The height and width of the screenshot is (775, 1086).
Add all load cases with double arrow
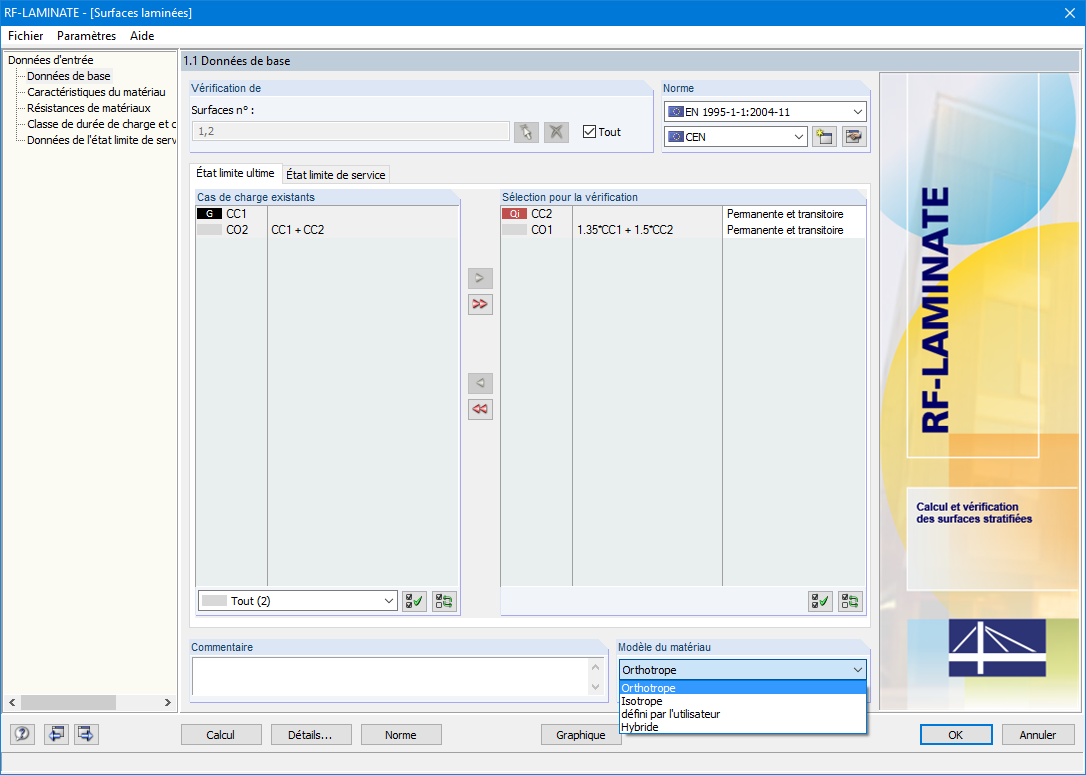coord(480,304)
